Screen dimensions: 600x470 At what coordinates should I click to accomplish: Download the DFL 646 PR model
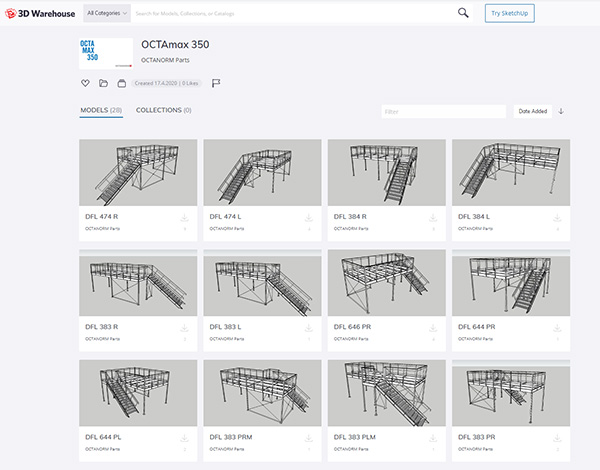(433, 328)
